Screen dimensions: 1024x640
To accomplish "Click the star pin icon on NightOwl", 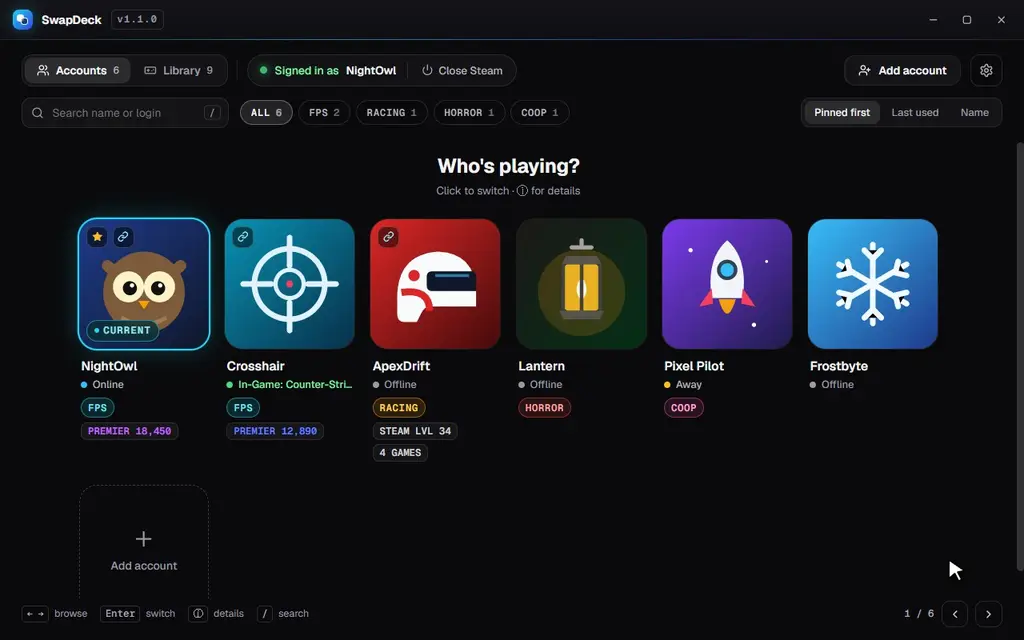I will 97,236.
